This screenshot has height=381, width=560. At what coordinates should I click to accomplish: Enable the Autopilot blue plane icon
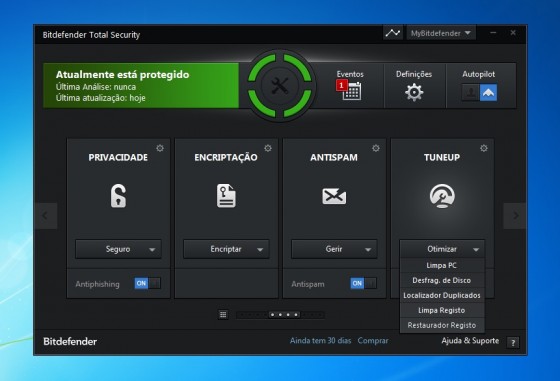coord(488,93)
